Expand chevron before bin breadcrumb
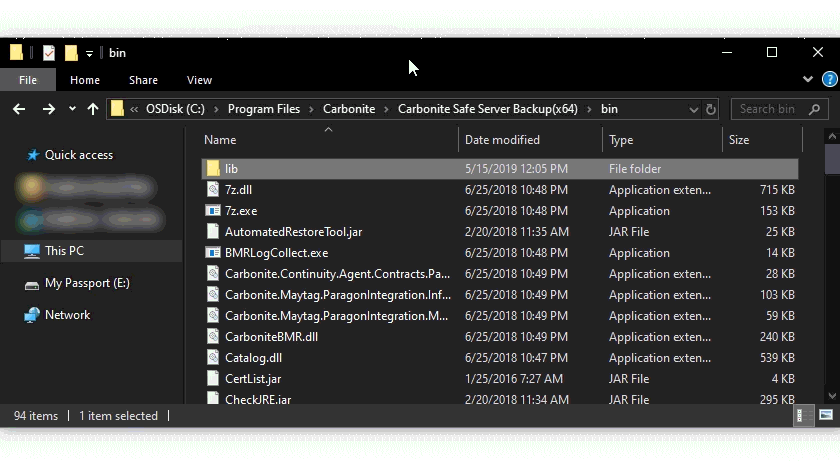The width and height of the screenshot is (840, 464). pyautogui.click(x=589, y=109)
